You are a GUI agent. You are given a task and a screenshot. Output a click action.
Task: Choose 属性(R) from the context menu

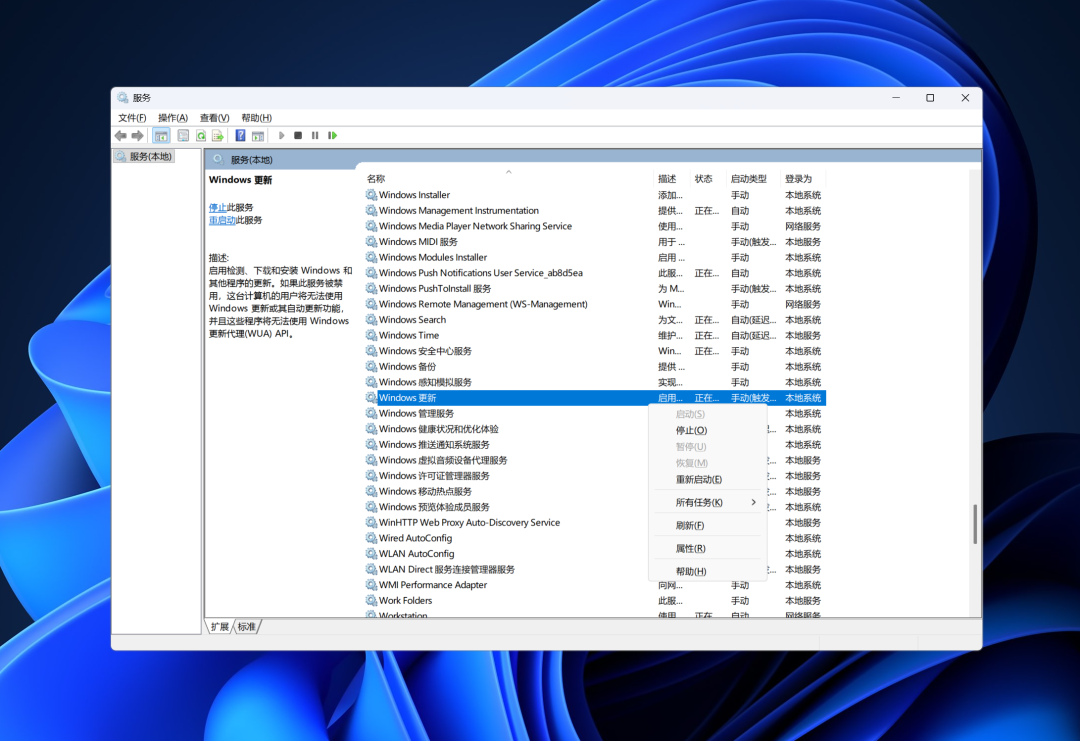point(690,548)
